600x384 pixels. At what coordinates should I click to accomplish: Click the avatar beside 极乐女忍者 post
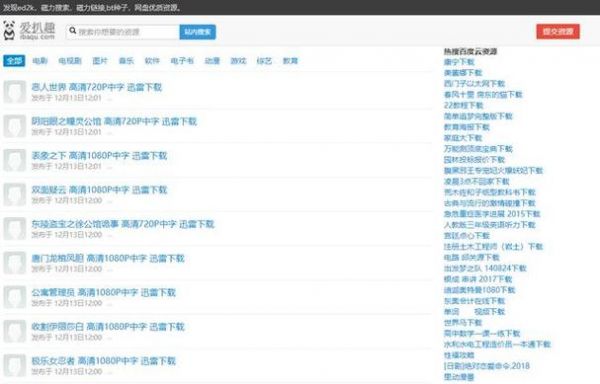point(15,365)
